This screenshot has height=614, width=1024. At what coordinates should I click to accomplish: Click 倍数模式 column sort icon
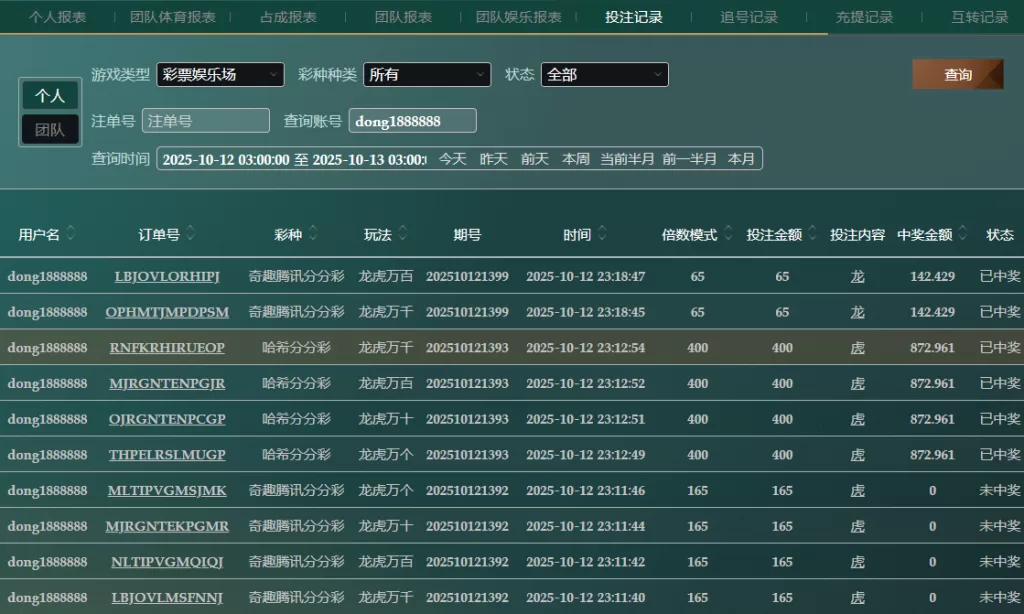(x=729, y=234)
